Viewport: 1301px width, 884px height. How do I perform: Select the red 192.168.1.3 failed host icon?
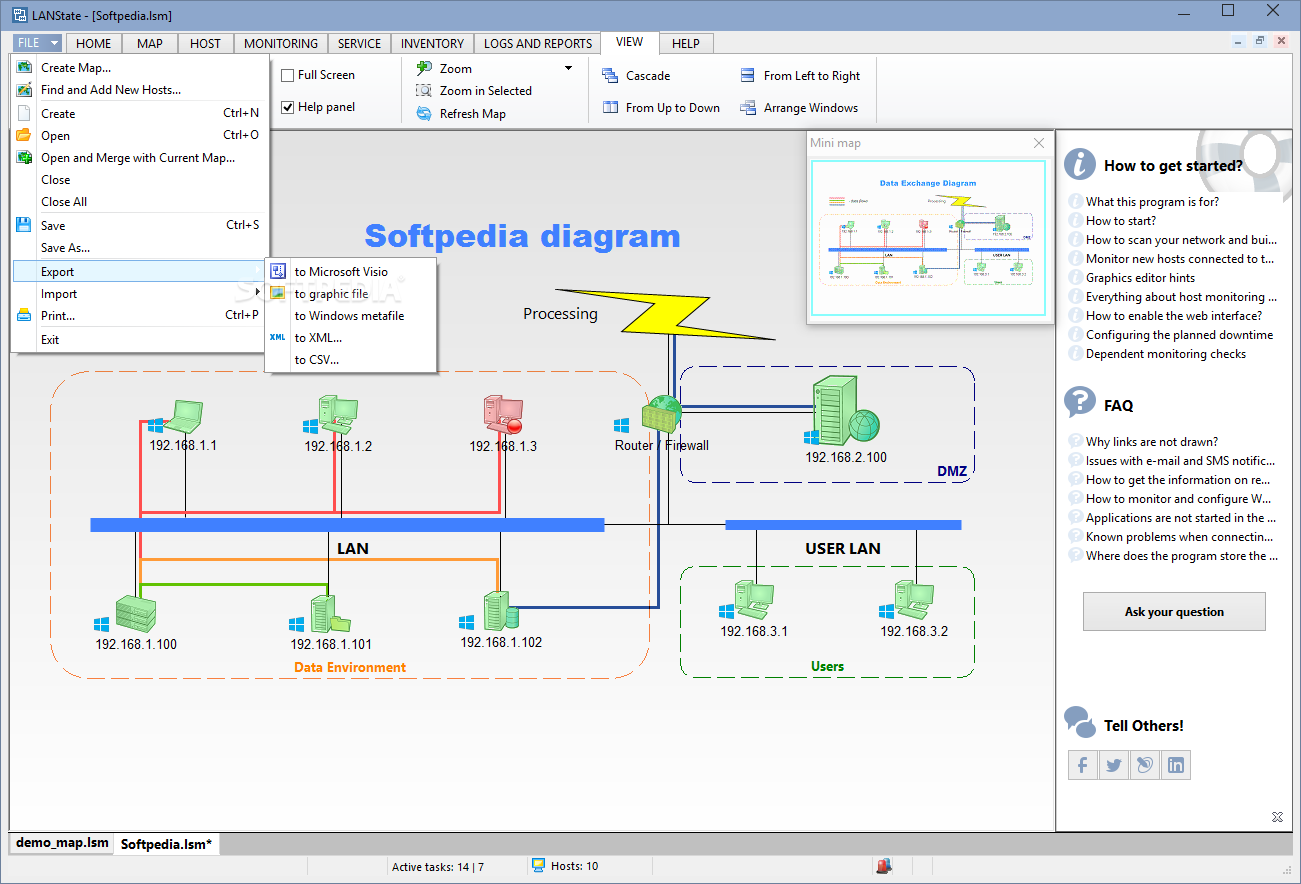point(503,415)
